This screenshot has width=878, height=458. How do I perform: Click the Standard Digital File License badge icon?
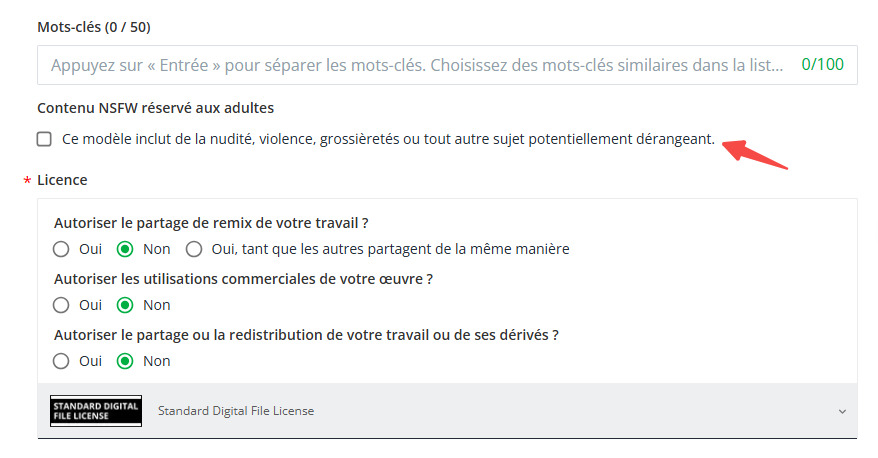tap(96, 411)
